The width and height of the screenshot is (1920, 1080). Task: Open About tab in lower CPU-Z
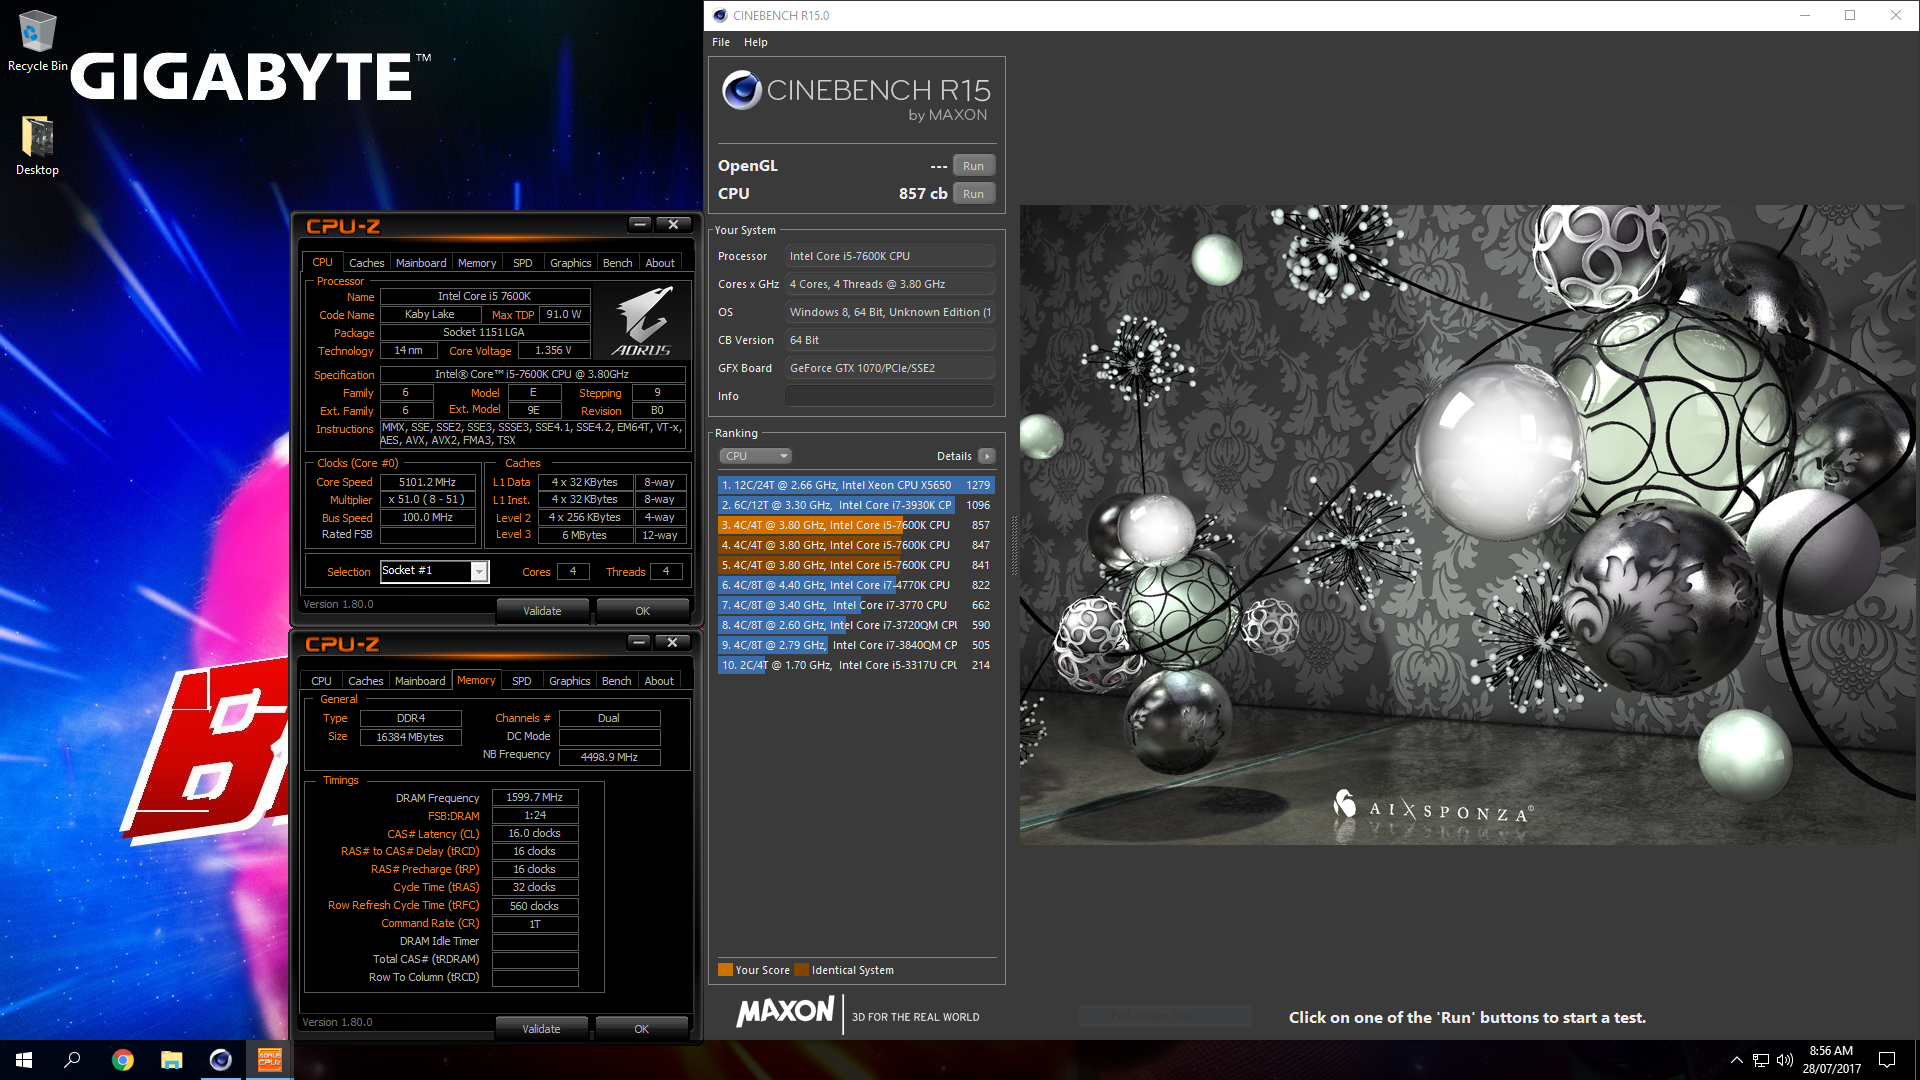[x=659, y=681]
